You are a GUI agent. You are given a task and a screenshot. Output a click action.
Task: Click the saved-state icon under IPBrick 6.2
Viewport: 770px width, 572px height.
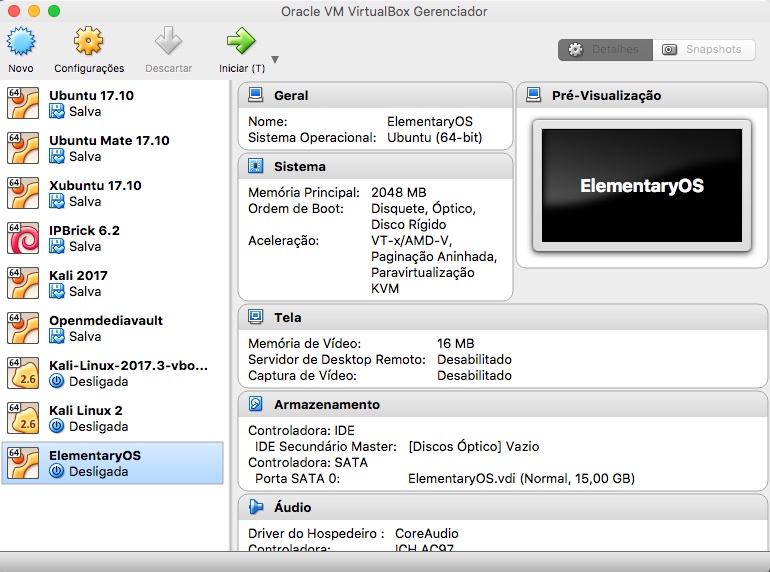[57, 246]
